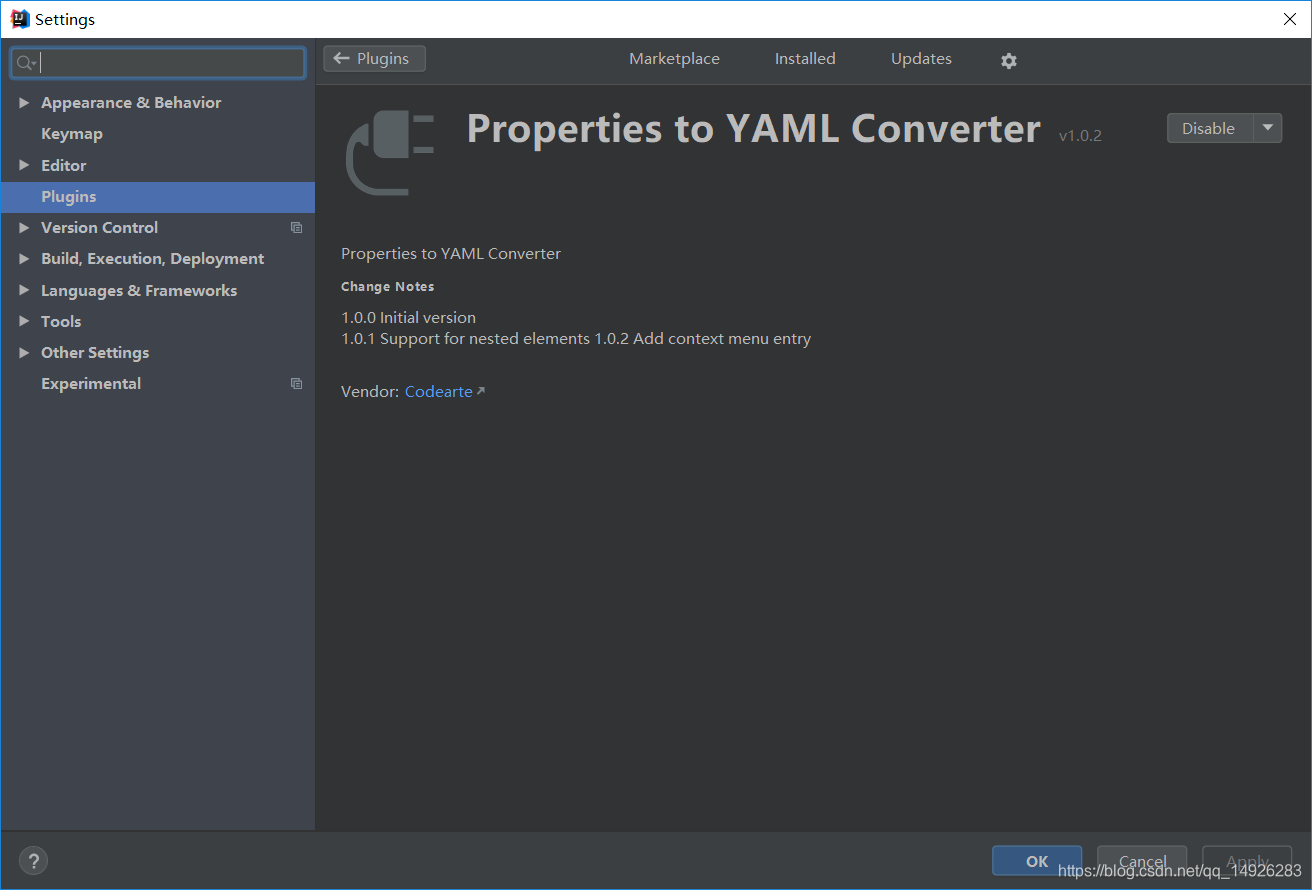Click the plugin version v1.0.2 label
The image size is (1312, 890).
1080,135
